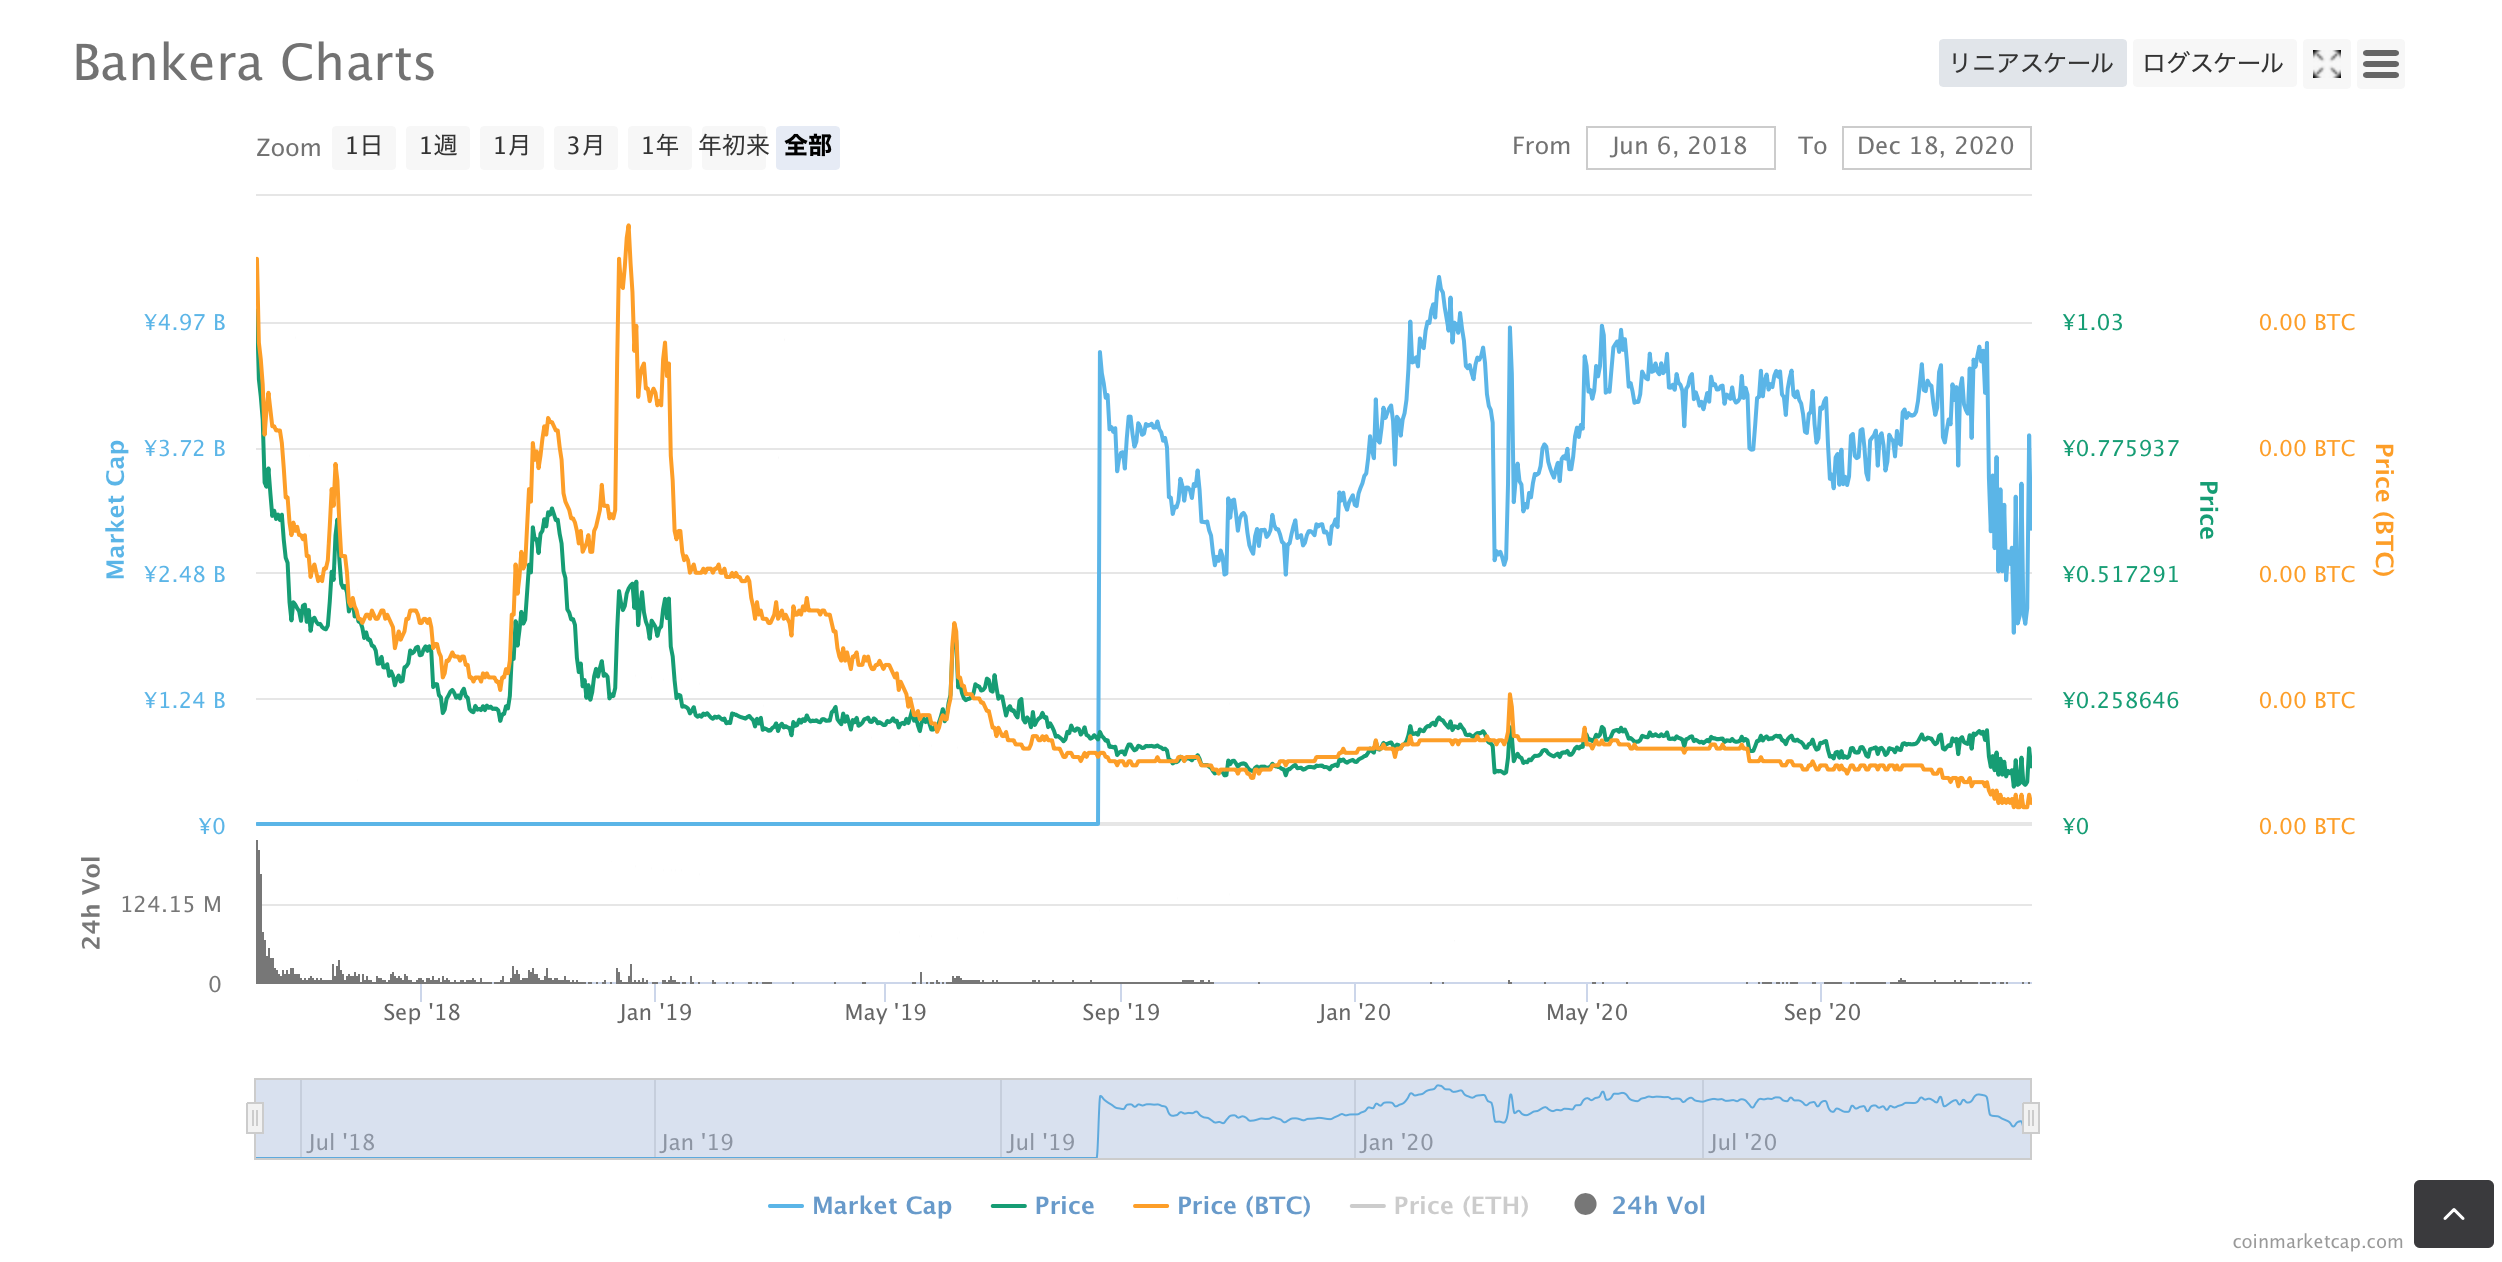The width and height of the screenshot is (2502, 1262).
Task: Open the chart hamburger export menu
Action: pyautogui.click(x=2381, y=64)
